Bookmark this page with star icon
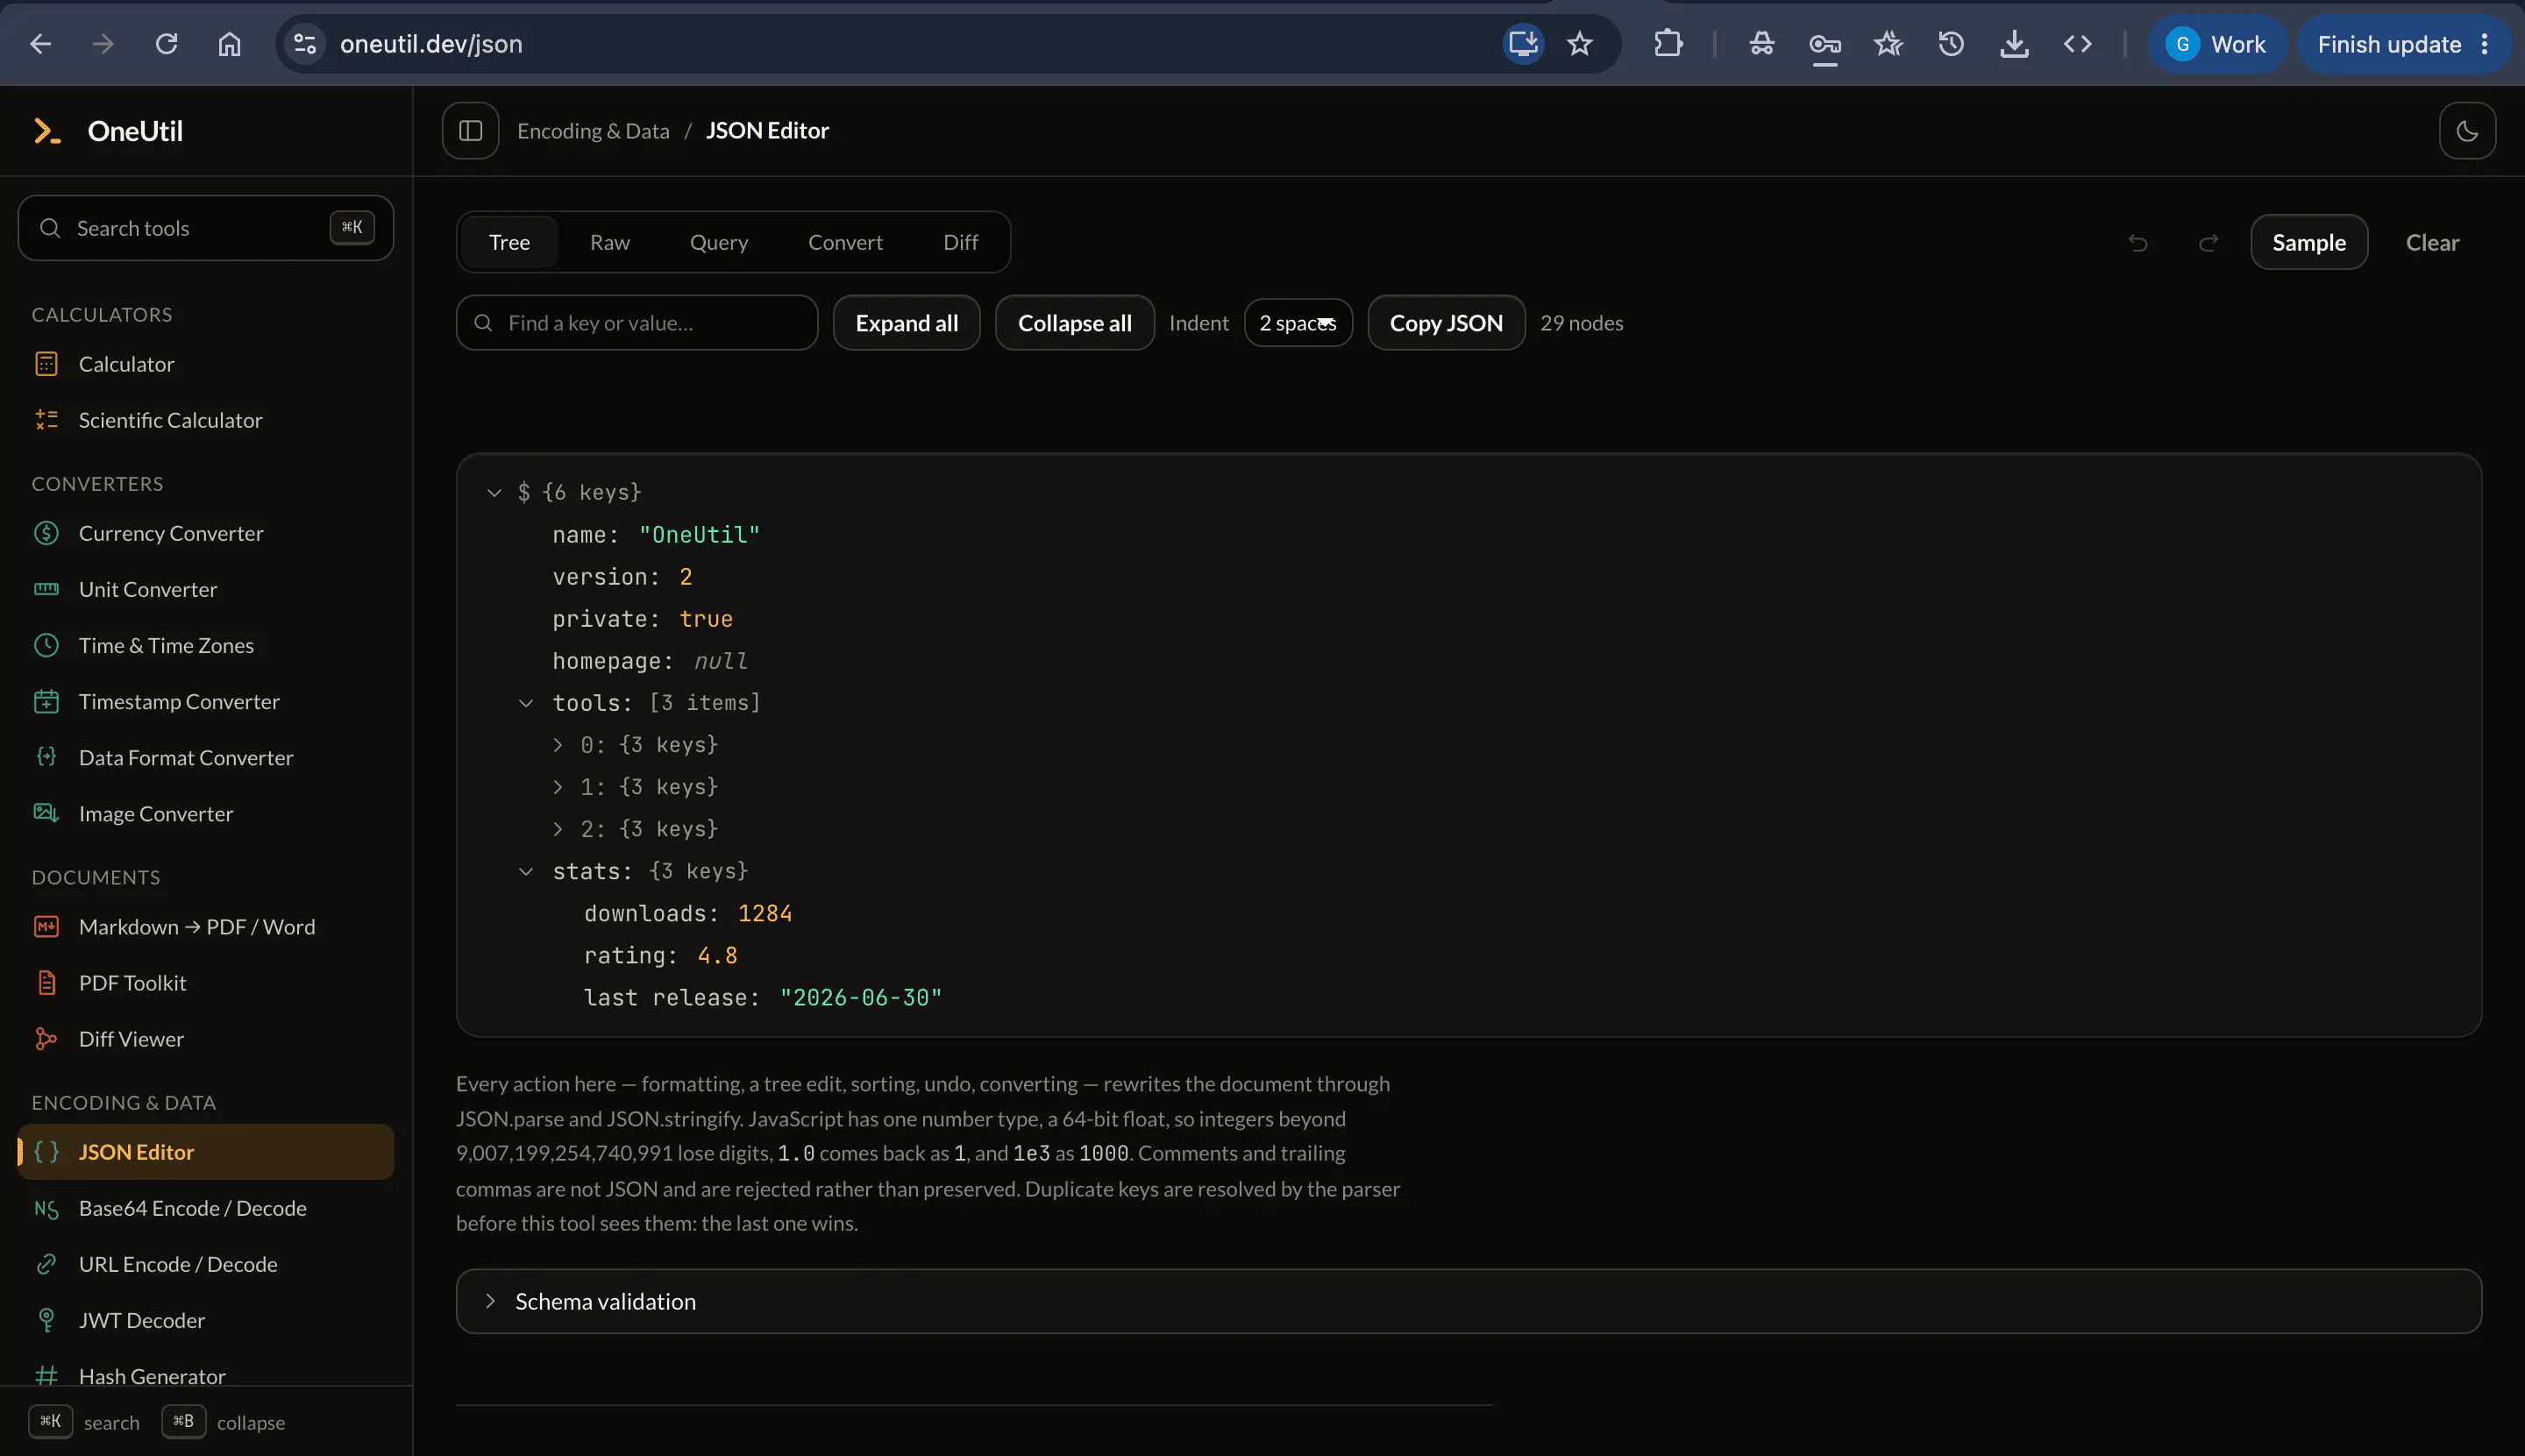This screenshot has width=2525, height=1456. click(x=1579, y=44)
